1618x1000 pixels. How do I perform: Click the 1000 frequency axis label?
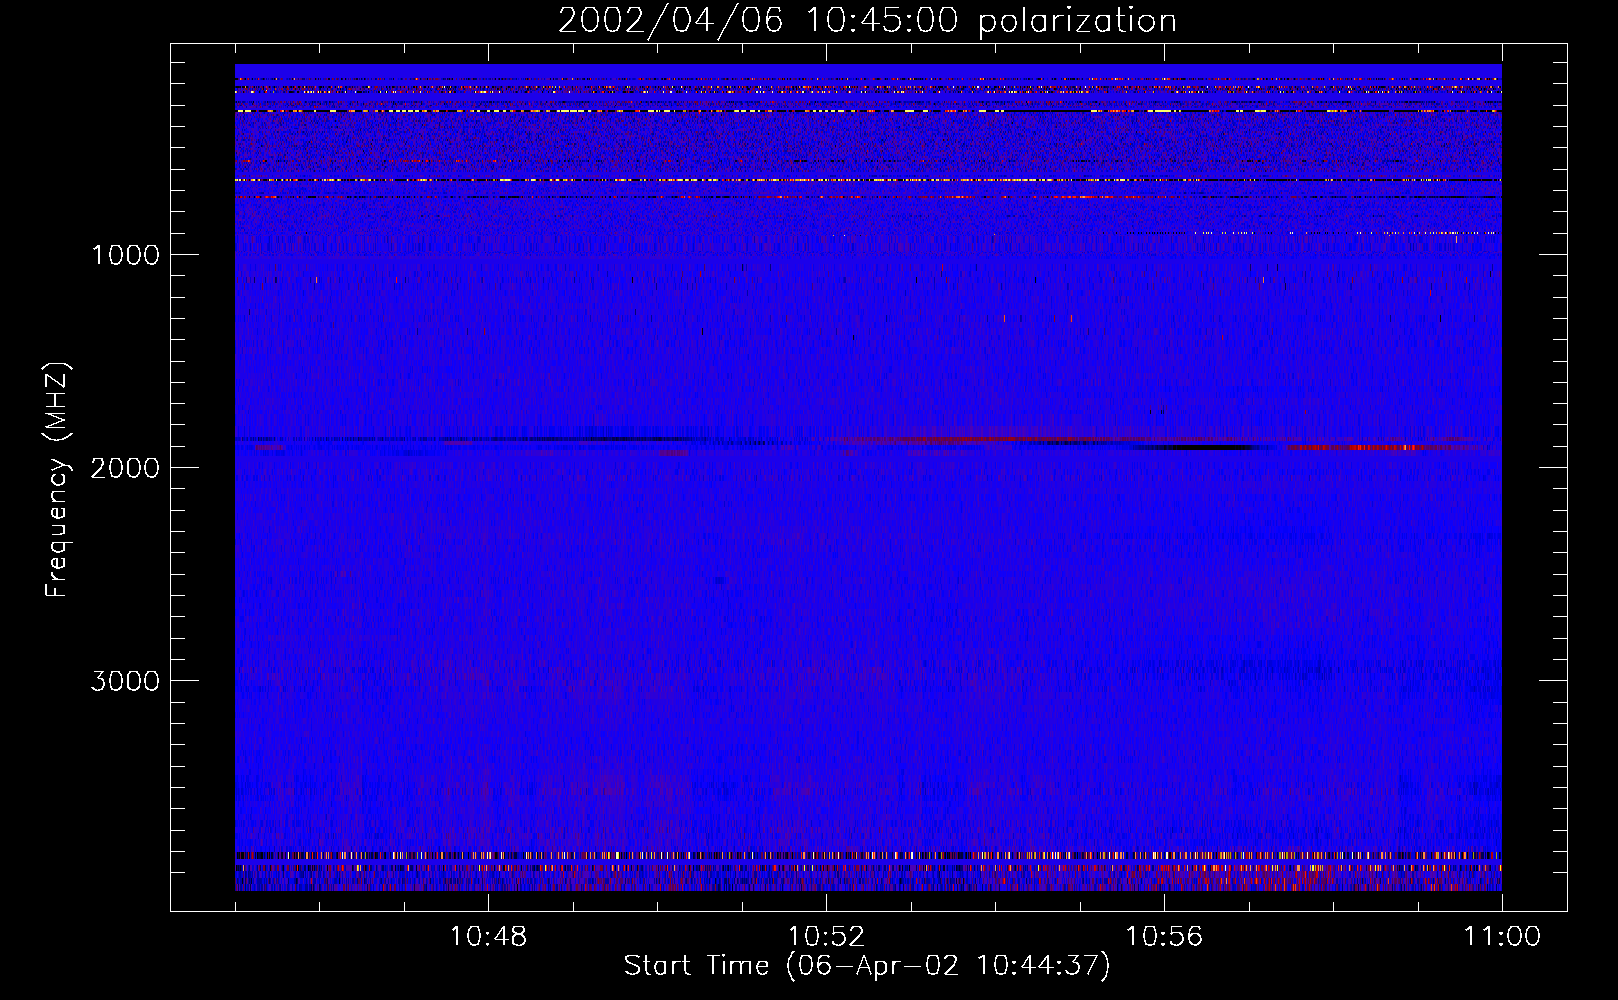tap(125, 255)
